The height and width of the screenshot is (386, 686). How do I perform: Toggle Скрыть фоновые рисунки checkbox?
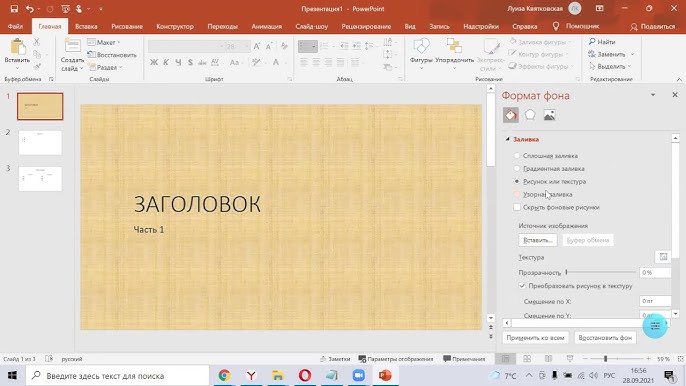pos(517,207)
